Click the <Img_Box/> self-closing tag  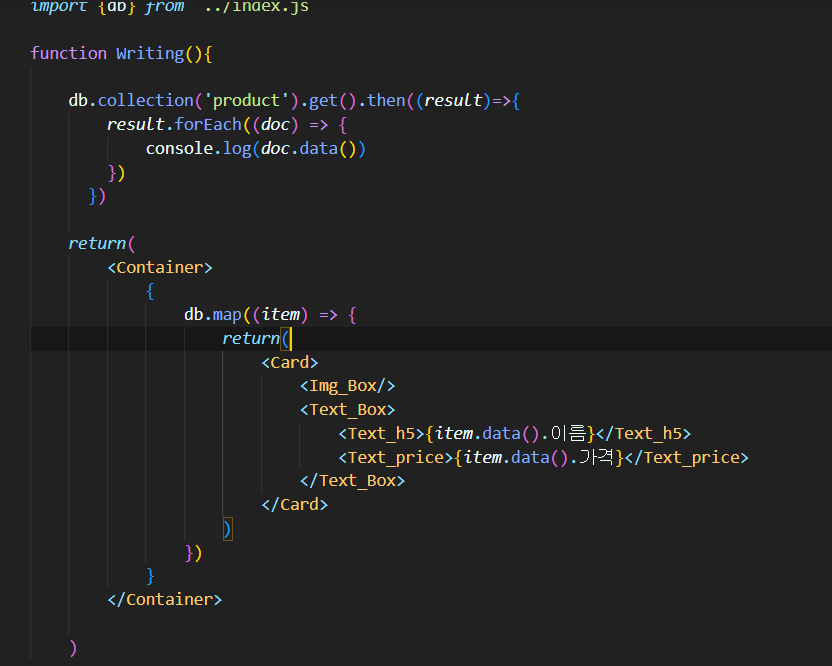tap(348, 386)
